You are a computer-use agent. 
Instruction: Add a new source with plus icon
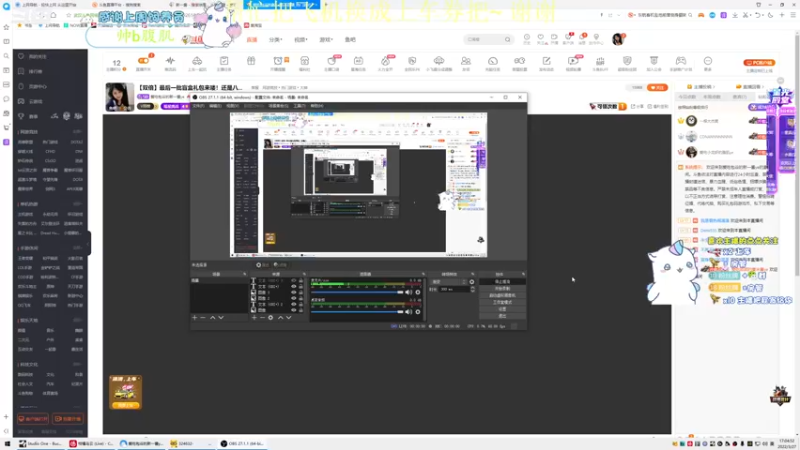(x=254, y=318)
